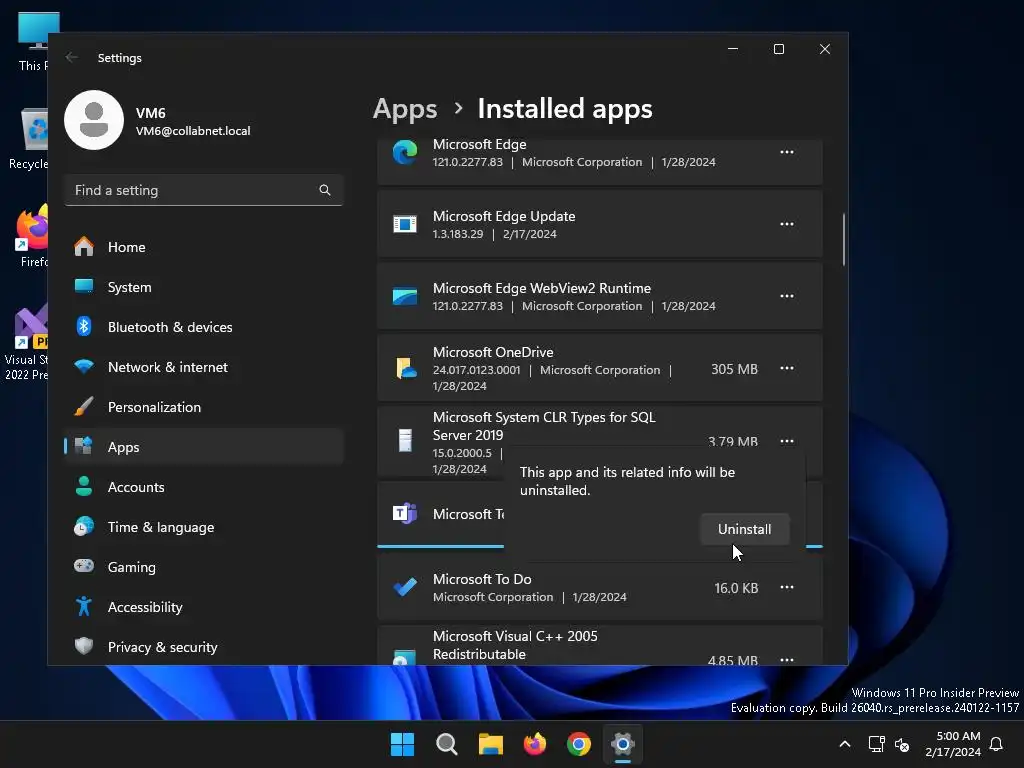Launch Firefox from the taskbar

(535, 744)
